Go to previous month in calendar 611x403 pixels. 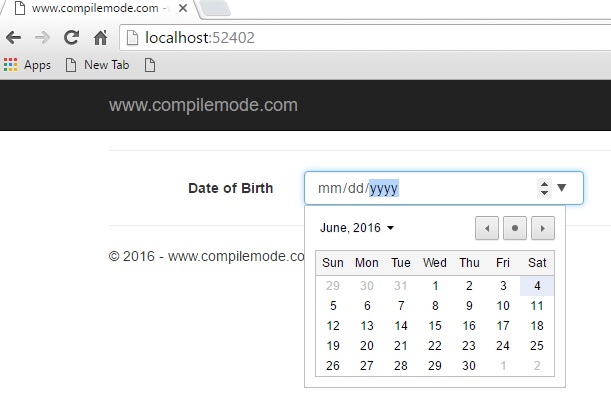point(487,228)
